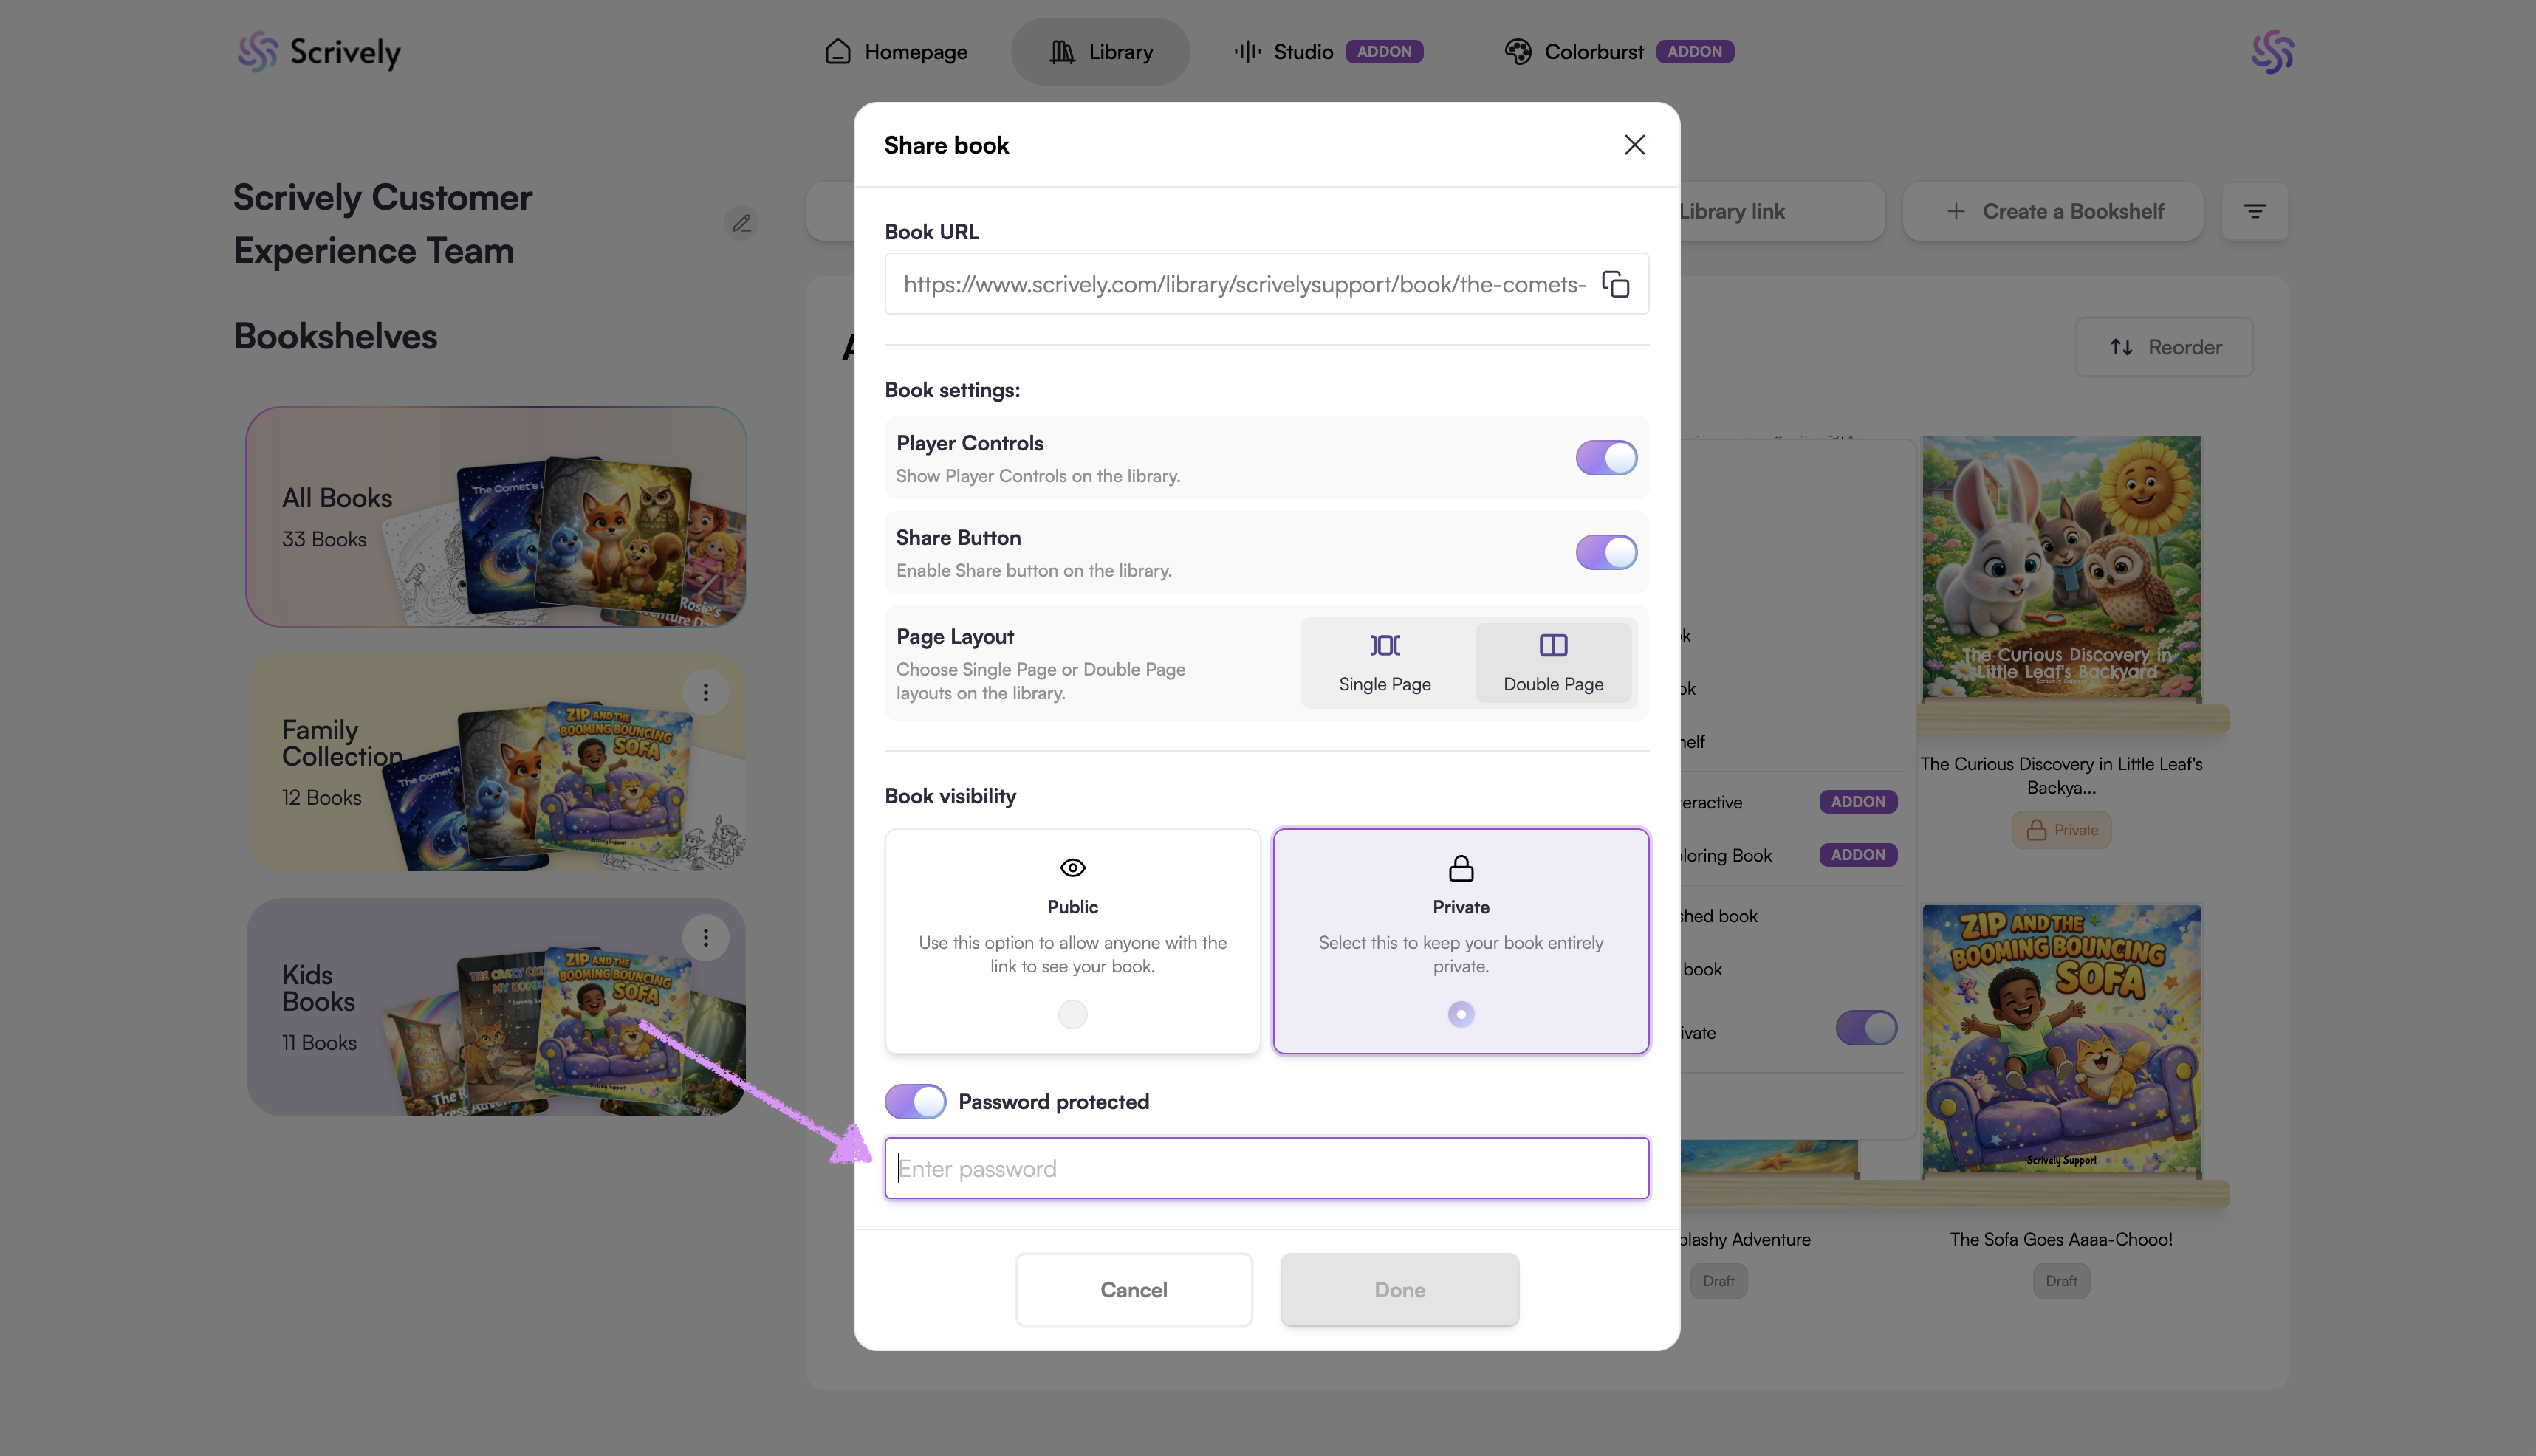Copy the Book URL with copy icon
The height and width of the screenshot is (1456, 2536).
(1615, 284)
